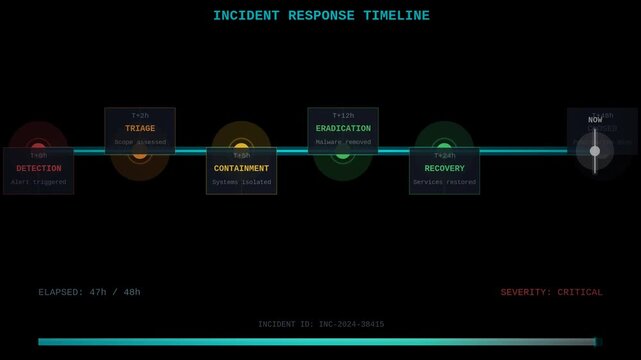Click the 'Systems isolated' description text

pos(241,182)
